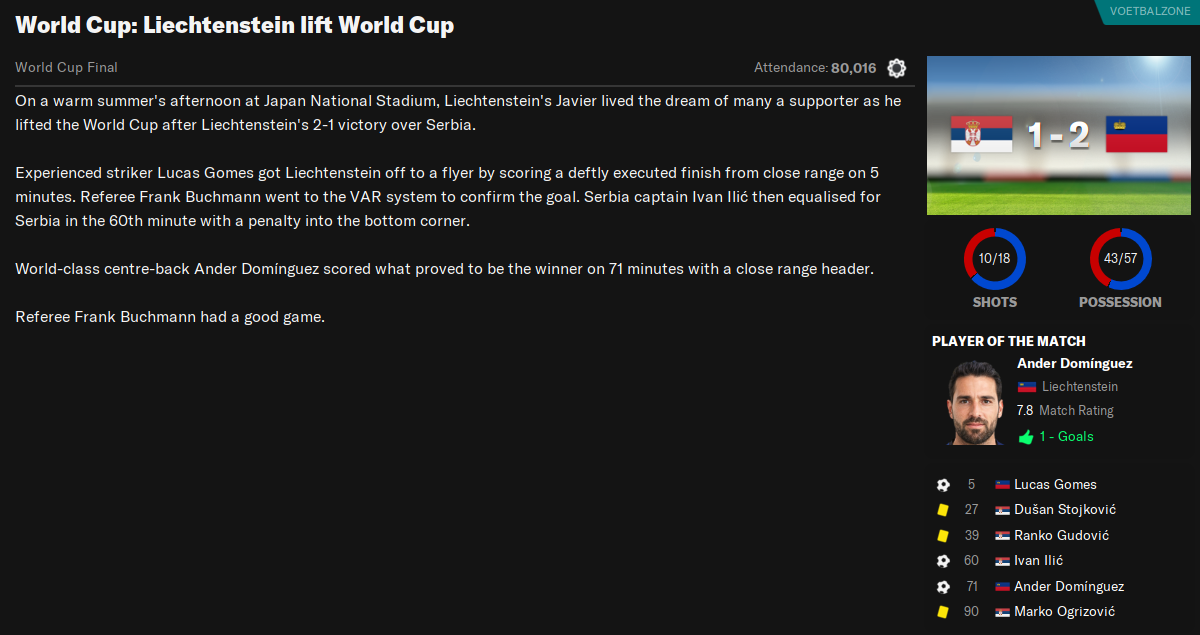1200x635 pixels.
Task: Click the possession 43/57 ring chart
Action: click(x=1120, y=259)
